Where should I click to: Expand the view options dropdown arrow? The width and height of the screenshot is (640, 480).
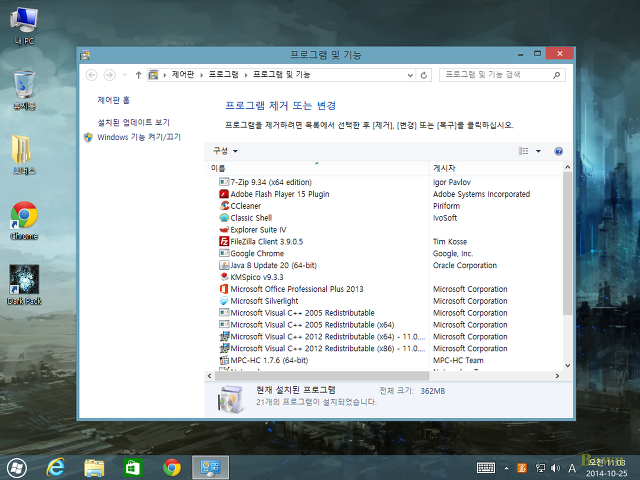pos(538,151)
